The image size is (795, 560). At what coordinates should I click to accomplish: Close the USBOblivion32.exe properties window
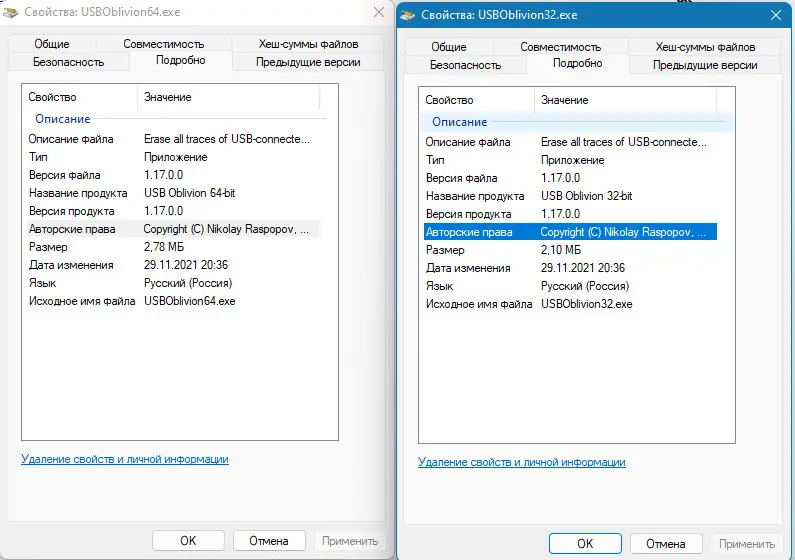tap(775, 16)
